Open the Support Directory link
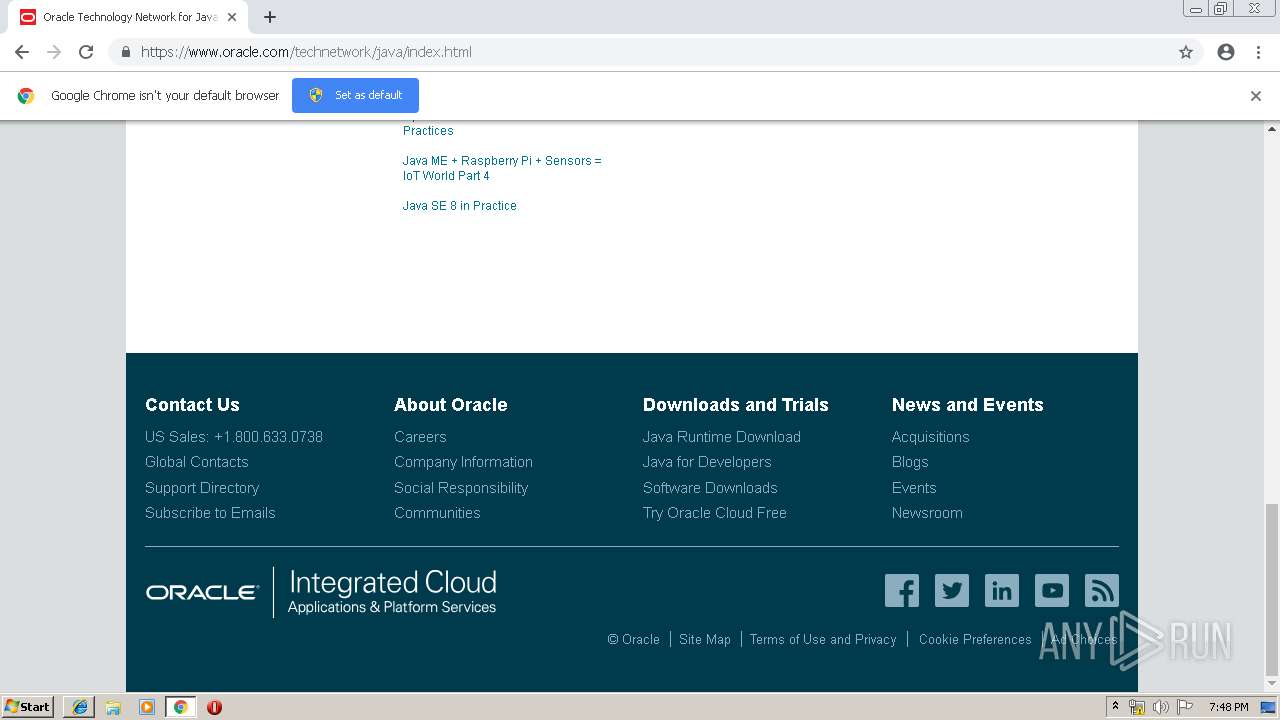Screen dimensions: 1280x720 (x=202, y=488)
